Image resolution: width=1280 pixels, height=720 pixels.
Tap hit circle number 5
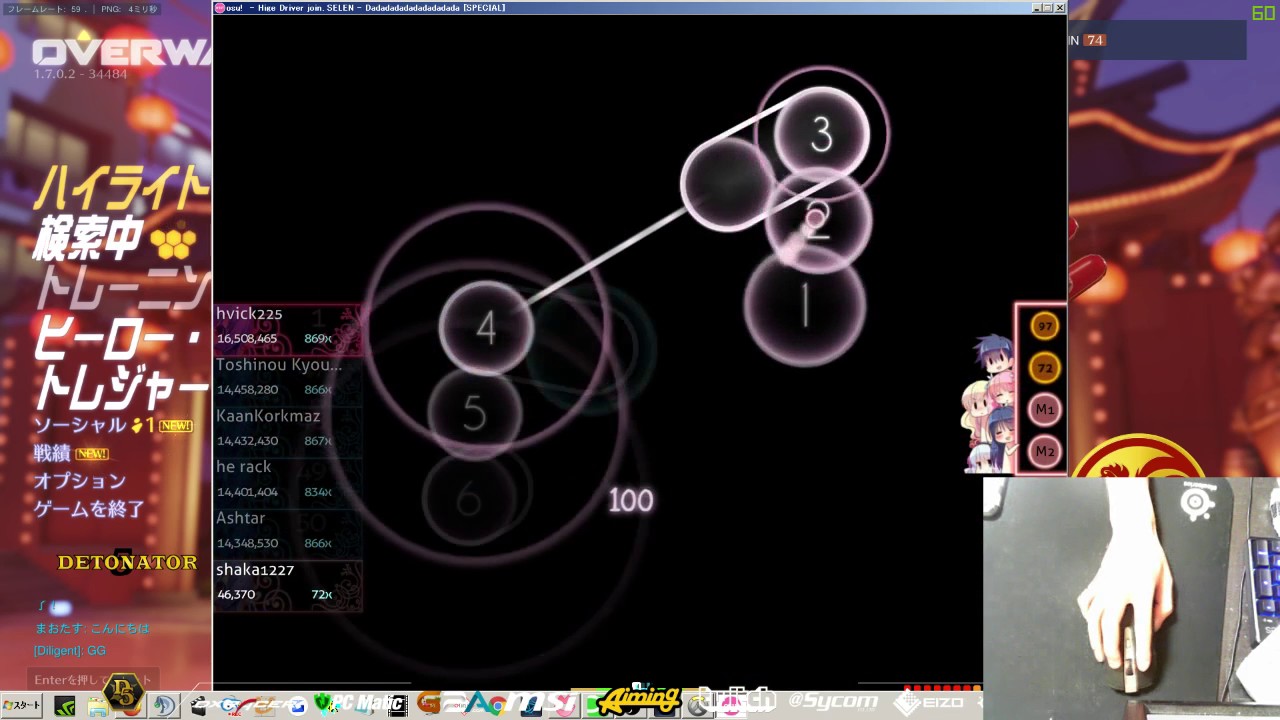[x=475, y=413]
